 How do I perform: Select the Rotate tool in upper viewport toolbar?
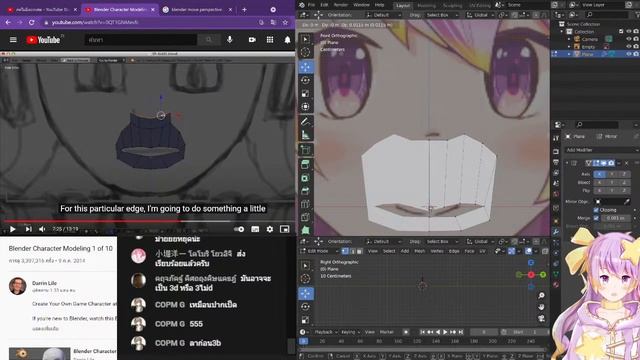[305, 80]
